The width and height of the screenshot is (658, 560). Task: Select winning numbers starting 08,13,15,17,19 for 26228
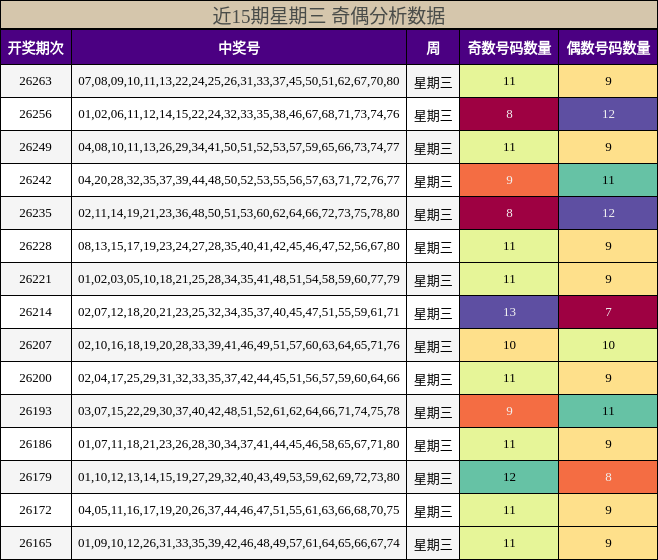239,246
